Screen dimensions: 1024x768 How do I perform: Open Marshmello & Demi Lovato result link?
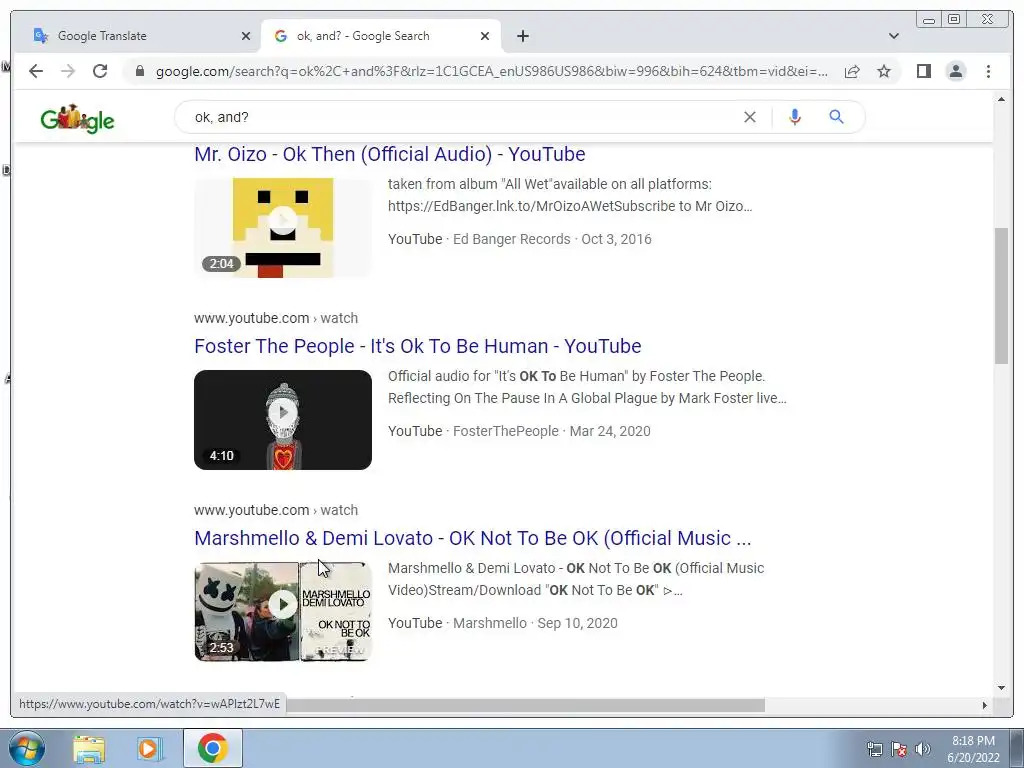pyautogui.click(x=473, y=538)
